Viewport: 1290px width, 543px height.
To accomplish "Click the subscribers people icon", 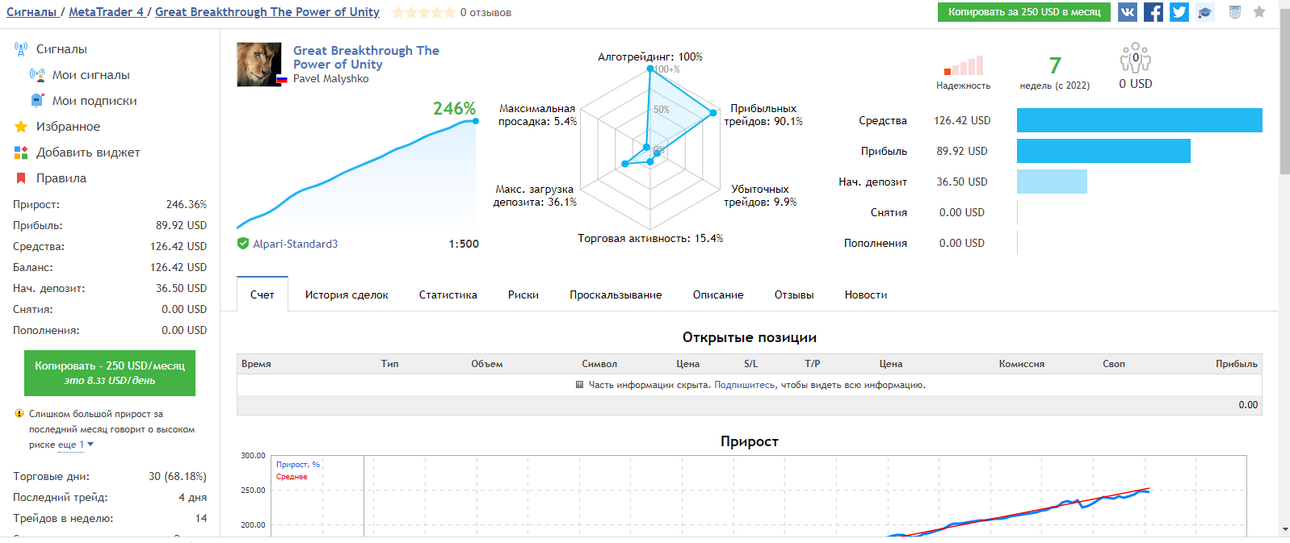I will pyautogui.click(x=1136, y=58).
